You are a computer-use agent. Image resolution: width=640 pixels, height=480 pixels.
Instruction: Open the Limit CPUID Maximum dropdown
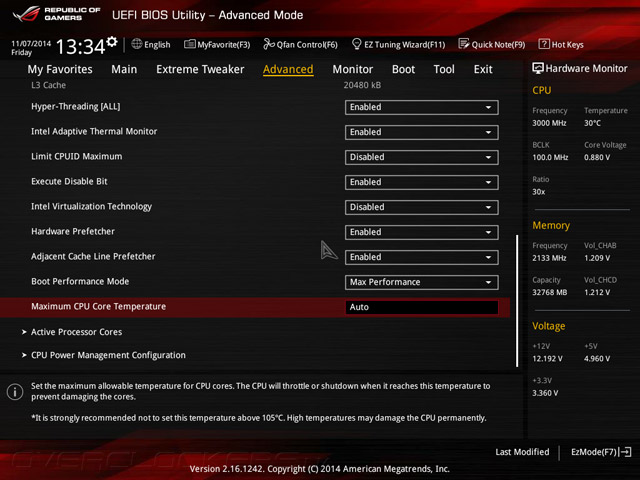(421, 157)
